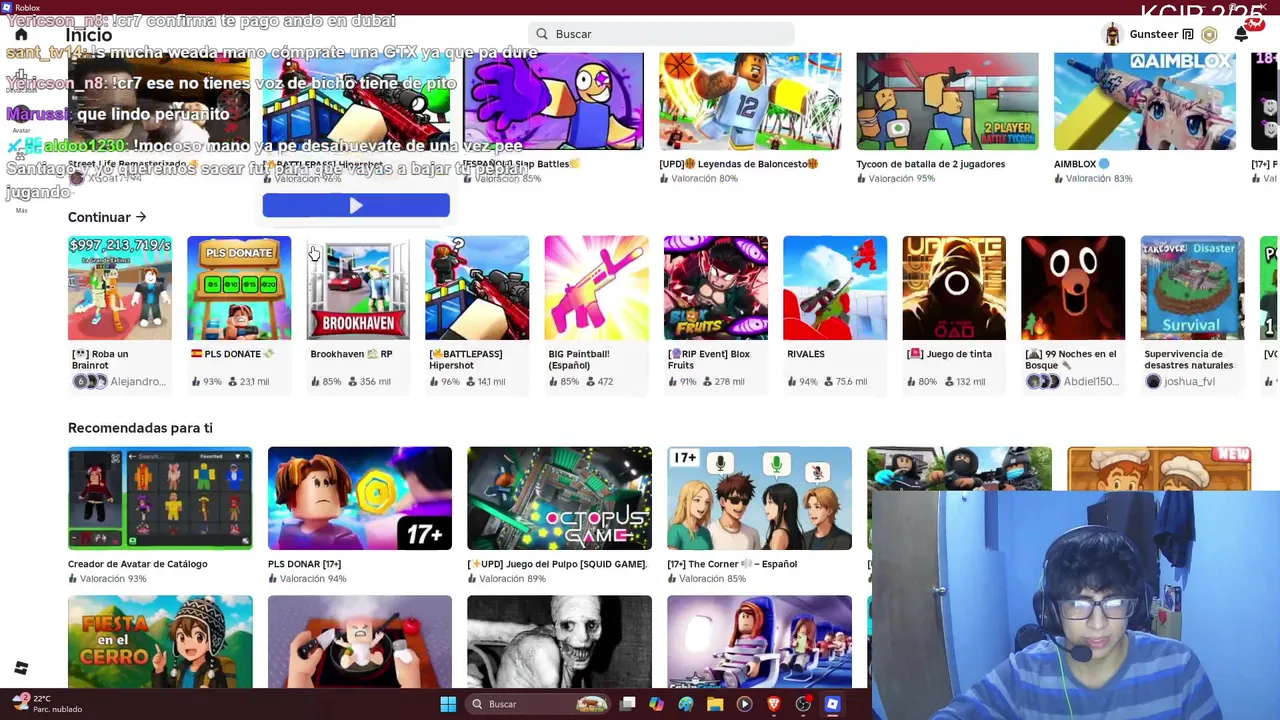The image size is (1280, 720).
Task: Open the RIVALES game thumbnail
Action: click(x=835, y=288)
